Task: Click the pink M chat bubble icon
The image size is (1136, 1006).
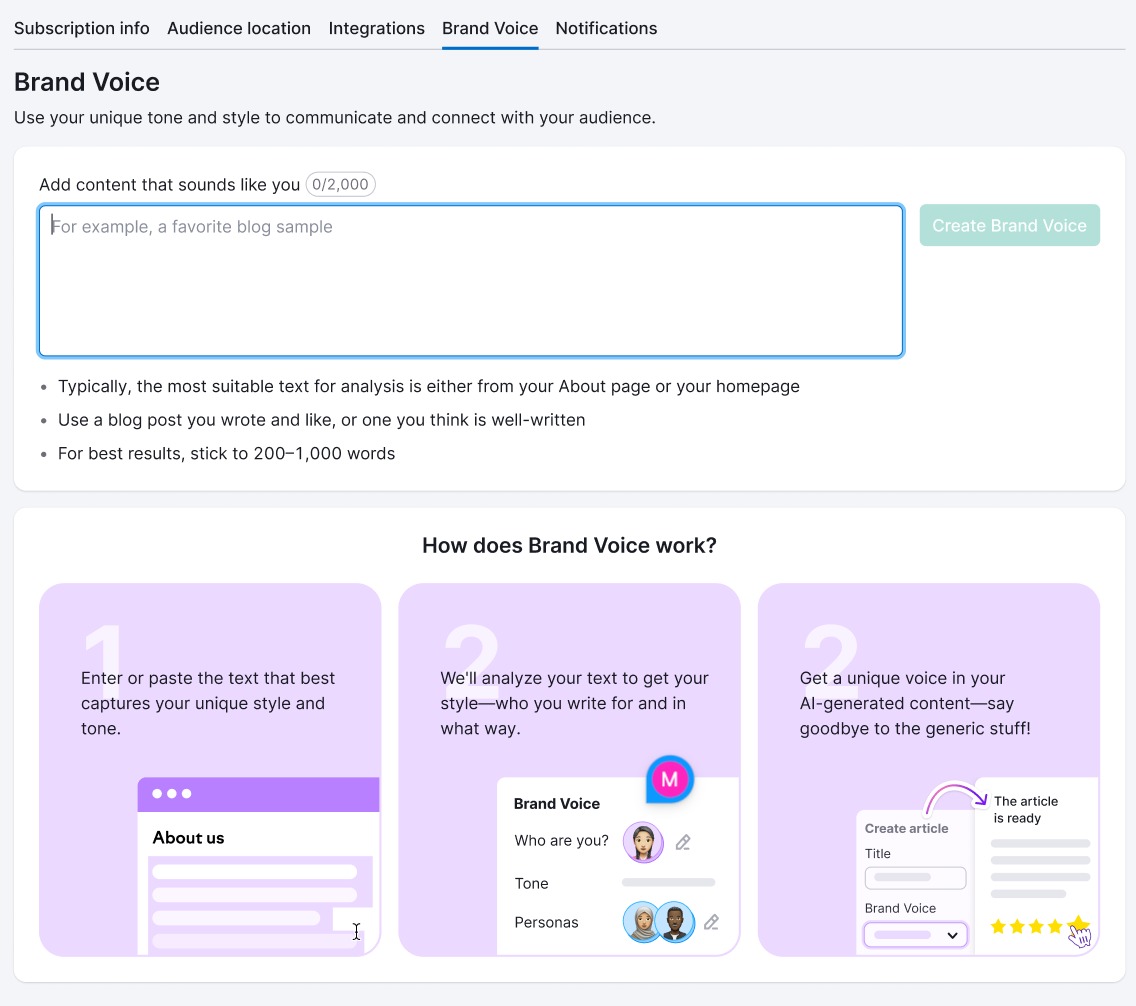Action: (x=669, y=779)
